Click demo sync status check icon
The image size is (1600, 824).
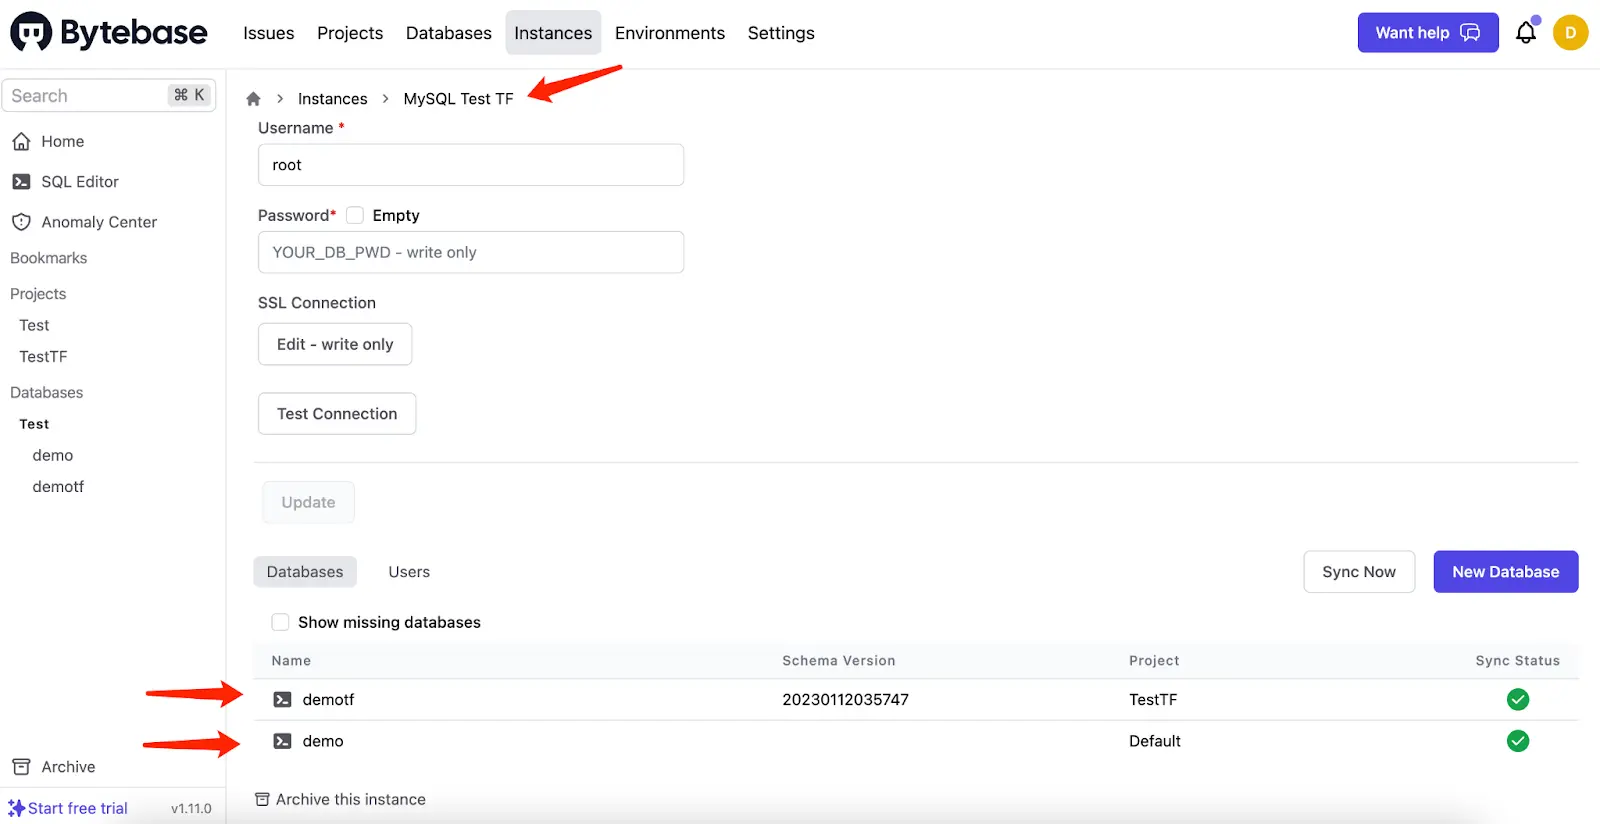[x=1518, y=741]
